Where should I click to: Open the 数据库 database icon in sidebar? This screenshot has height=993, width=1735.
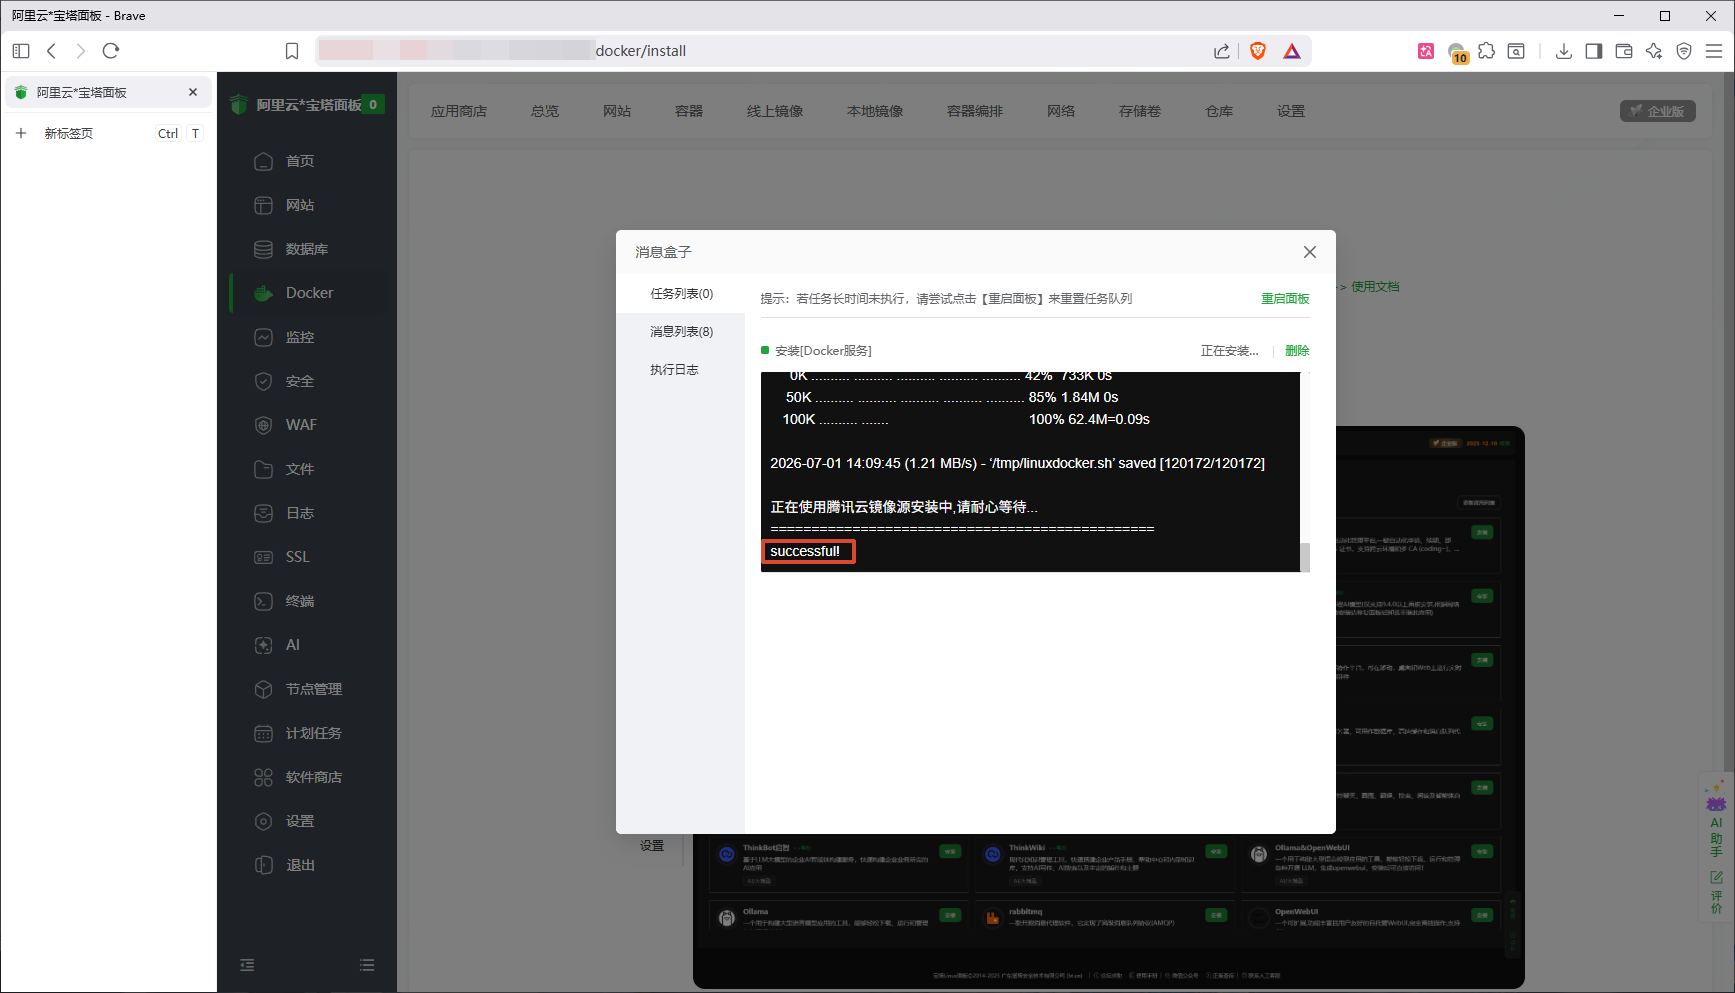click(x=263, y=249)
